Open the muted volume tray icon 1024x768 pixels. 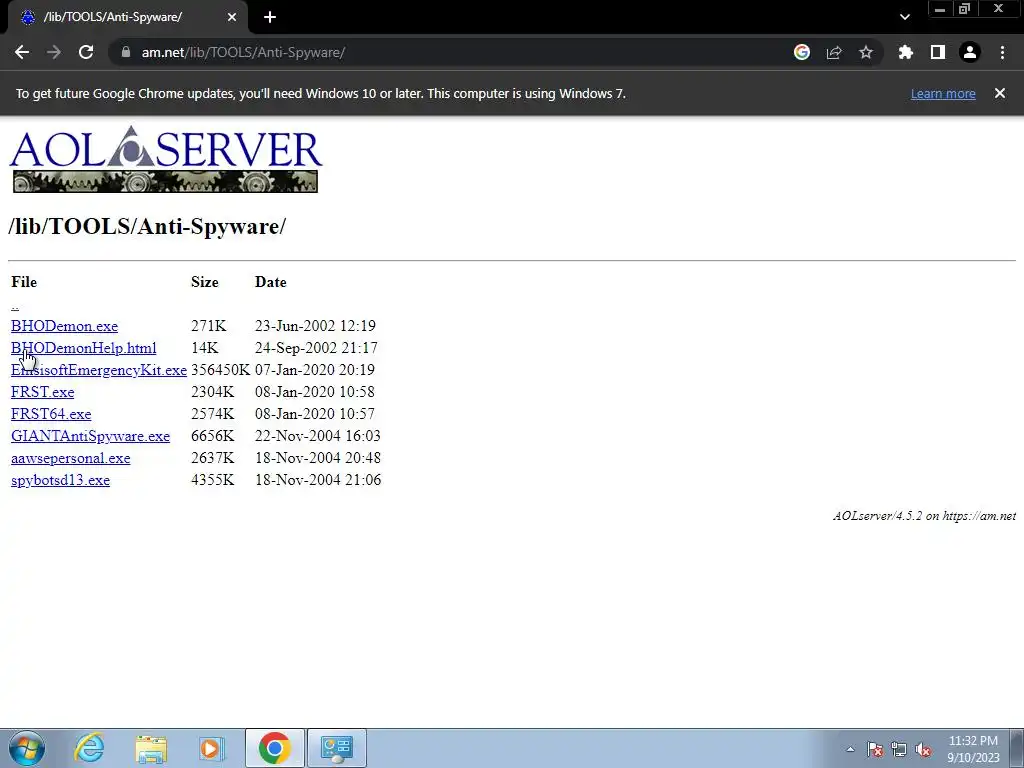tap(923, 749)
